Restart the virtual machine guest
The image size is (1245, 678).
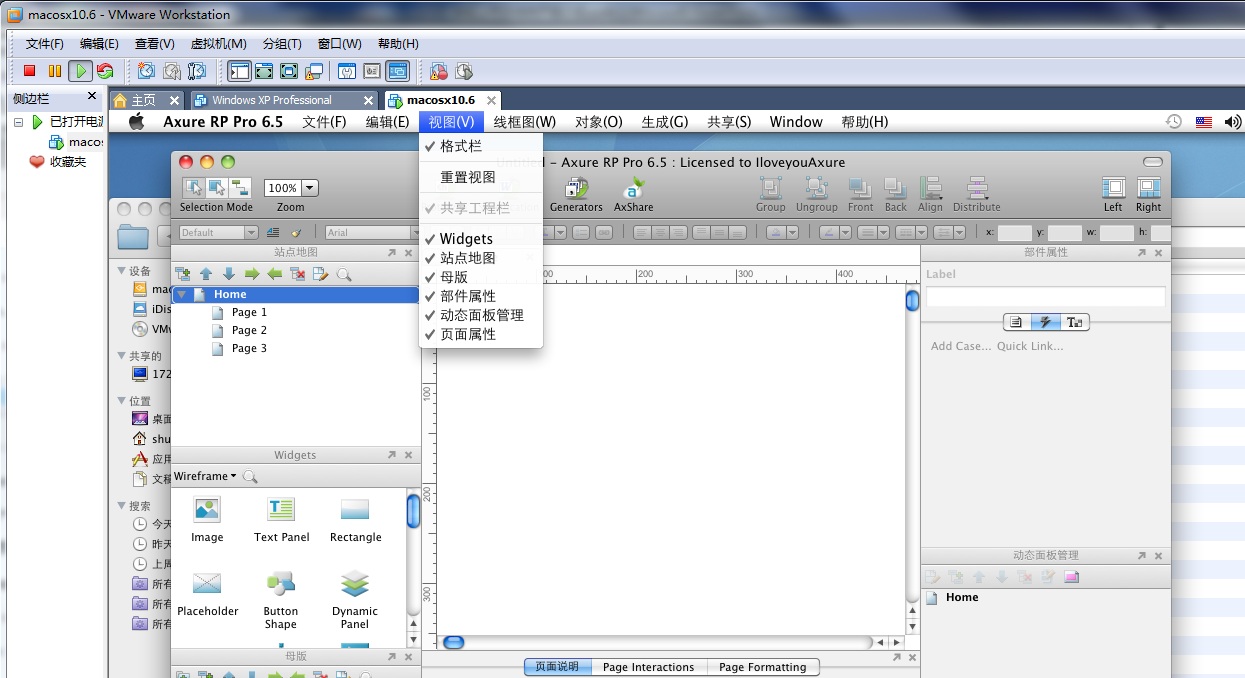click(x=105, y=71)
